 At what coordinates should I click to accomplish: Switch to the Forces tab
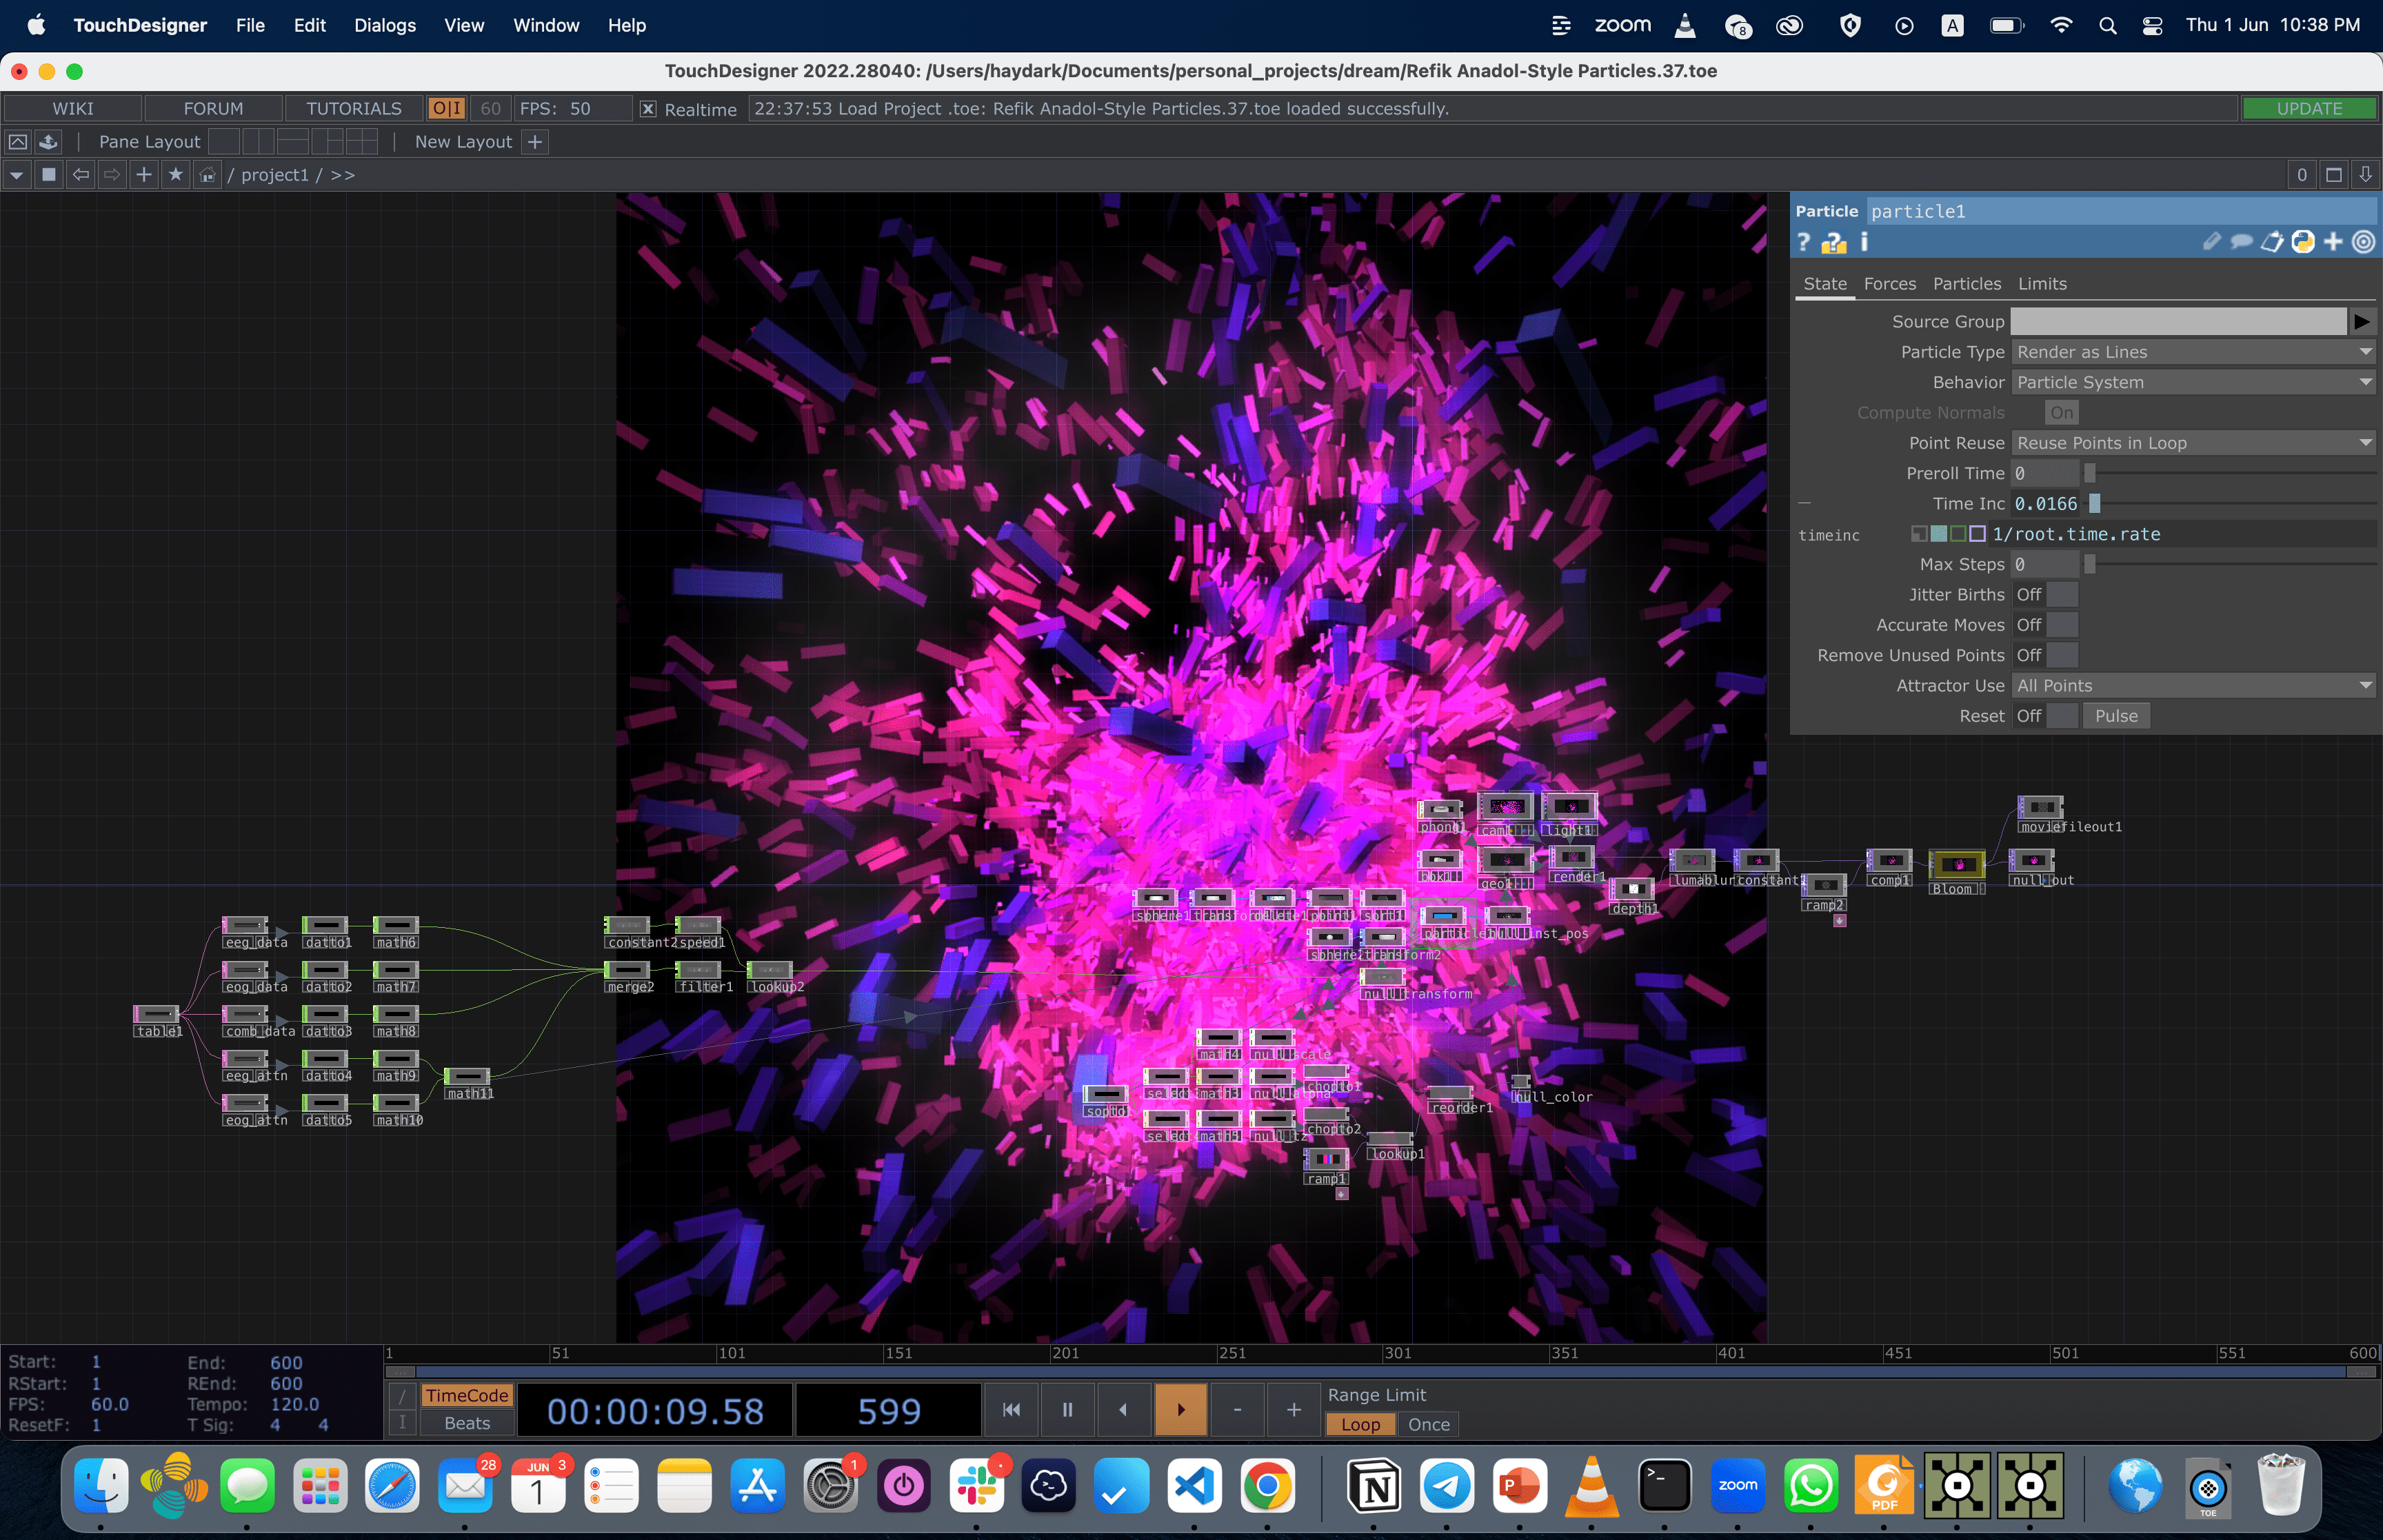click(x=1889, y=284)
